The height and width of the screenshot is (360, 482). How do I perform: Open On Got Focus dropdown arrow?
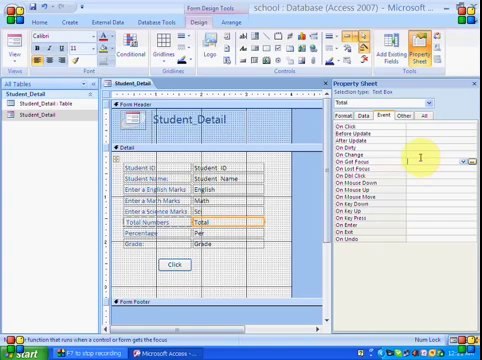coord(463,162)
